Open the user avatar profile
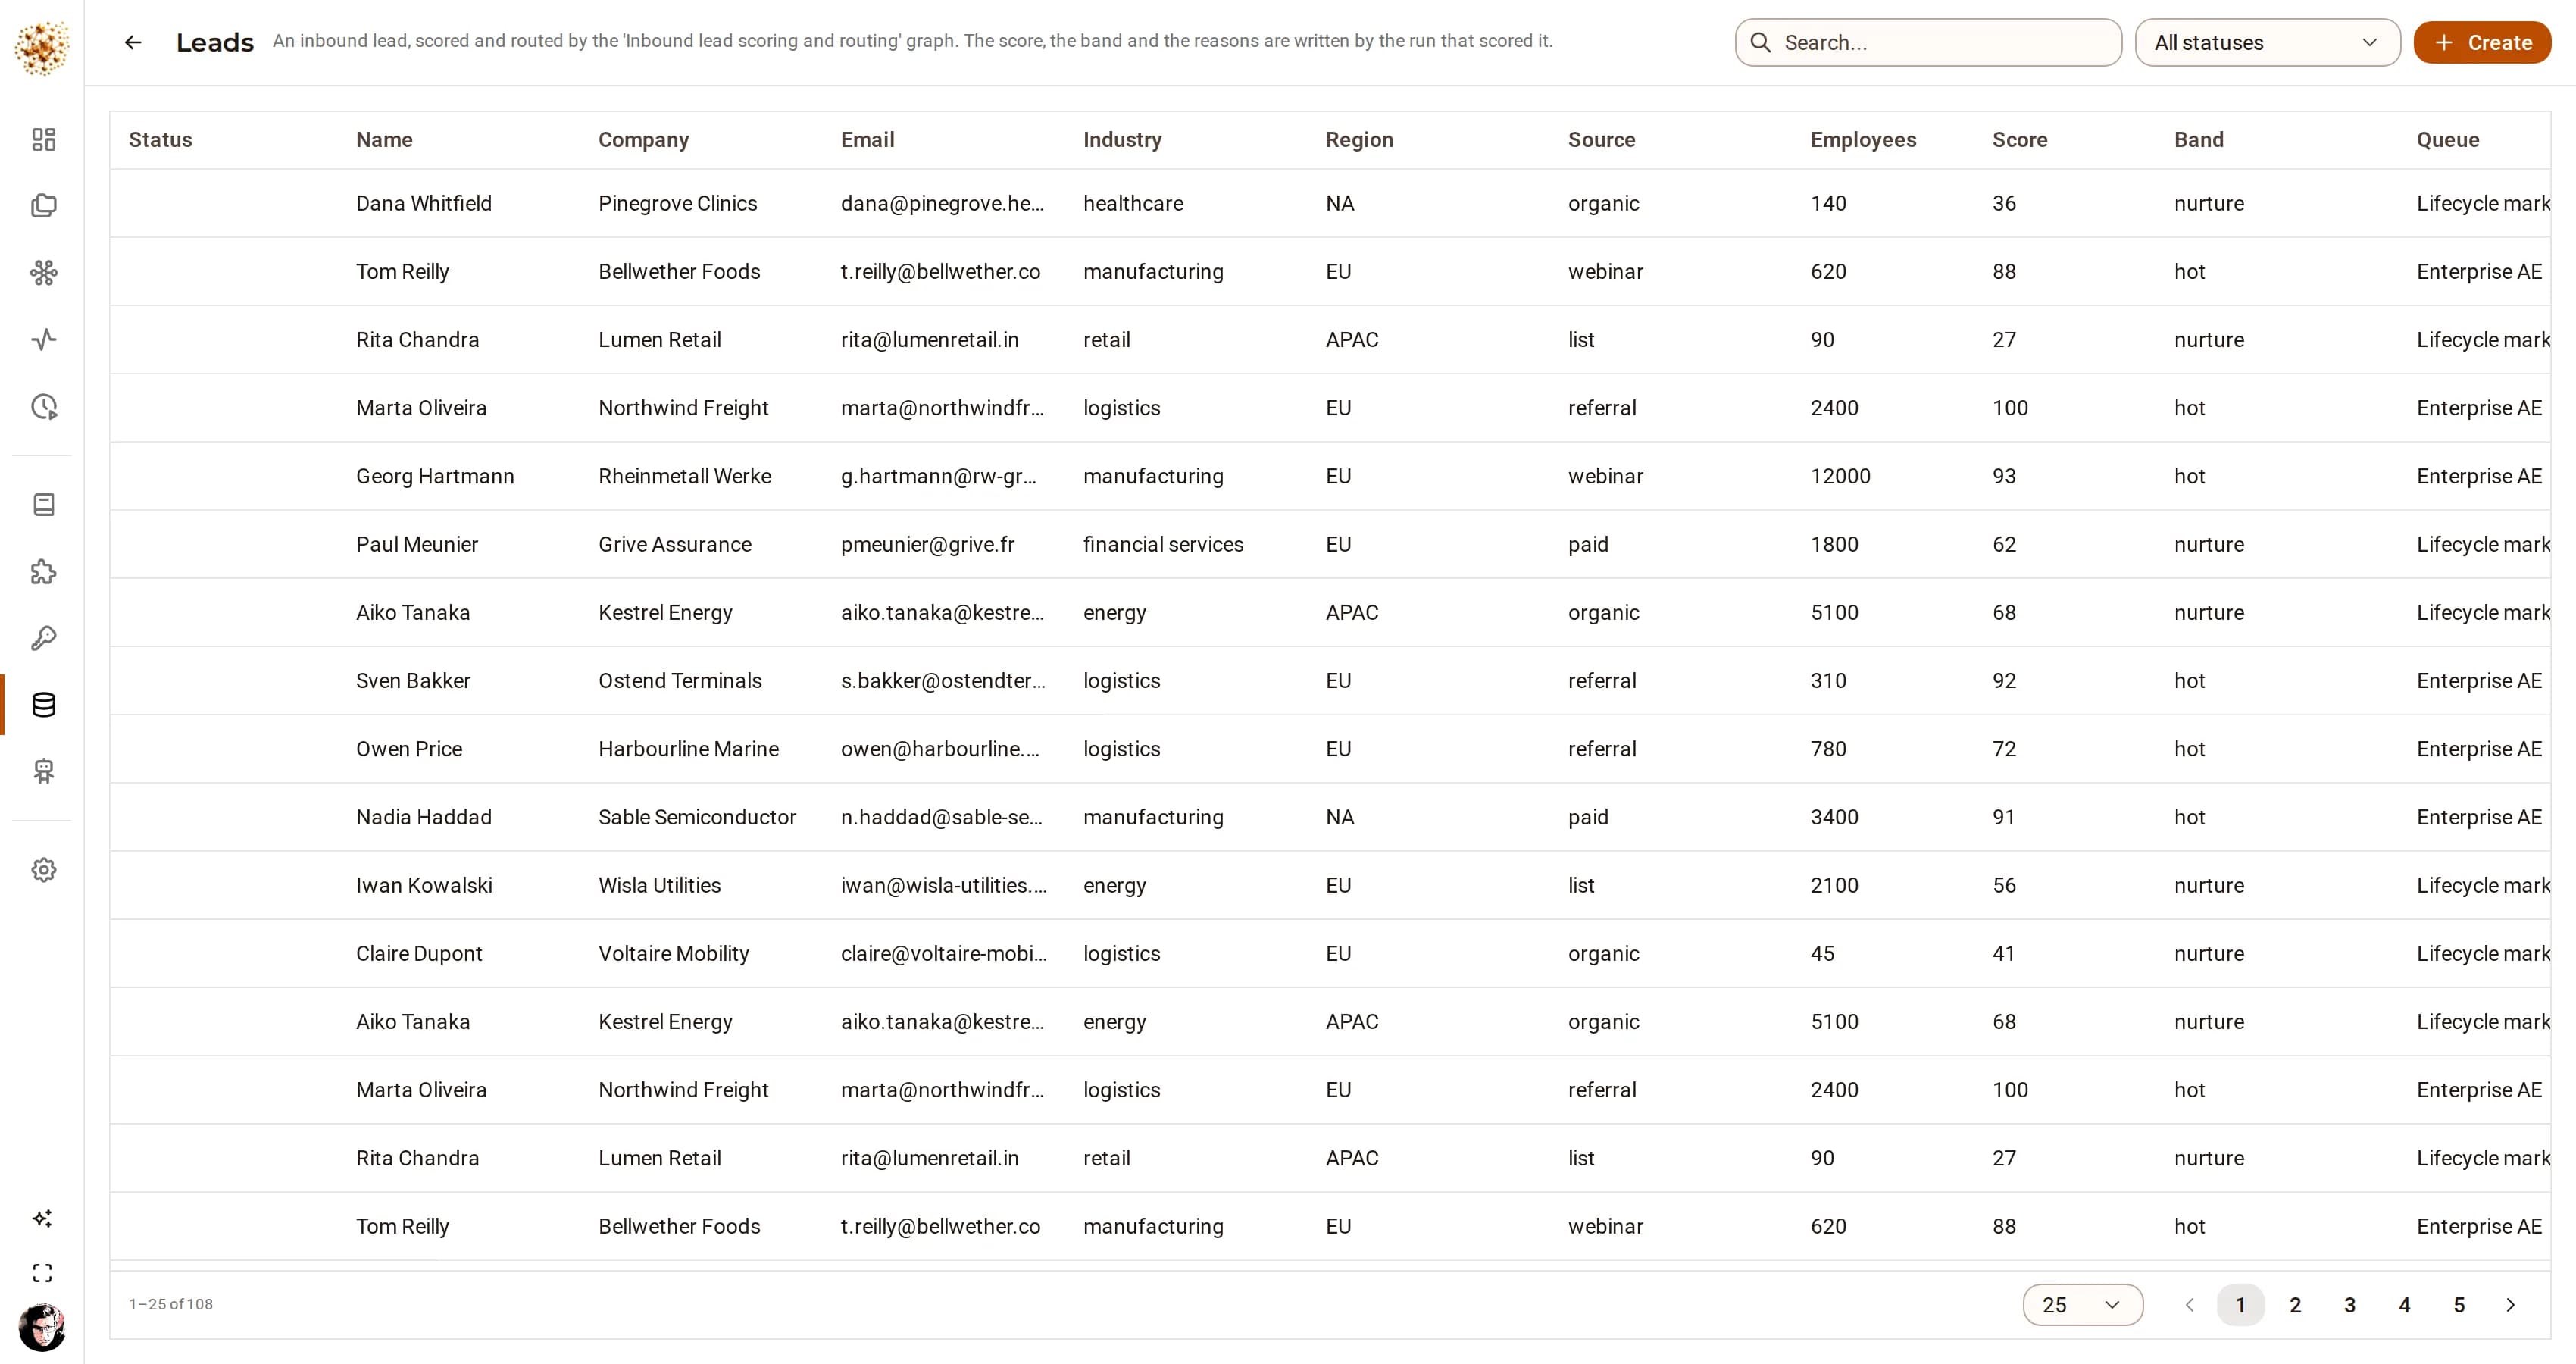Image resolution: width=2576 pixels, height=1364 pixels. tap(42, 1328)
